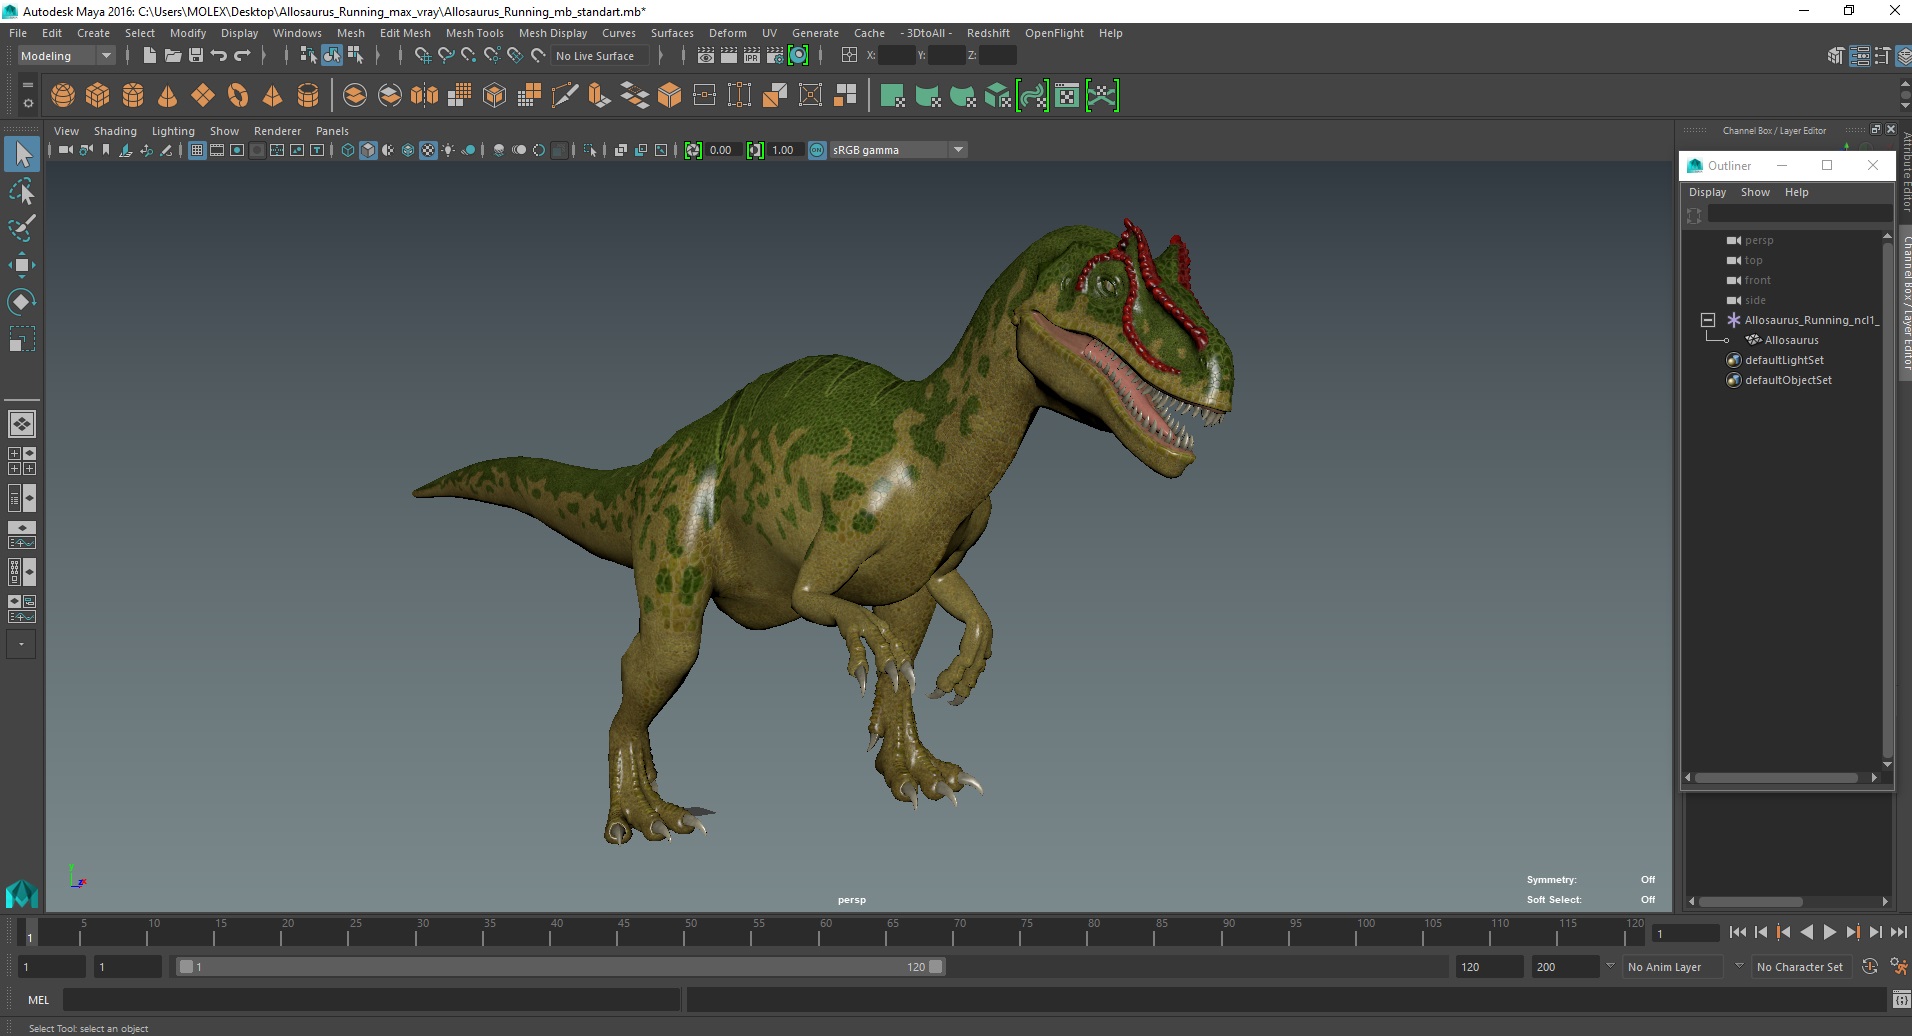Select the Allosaurus mesh in Outliner
This screenshot has height=1036, width=1912.
pos(1791,340)
